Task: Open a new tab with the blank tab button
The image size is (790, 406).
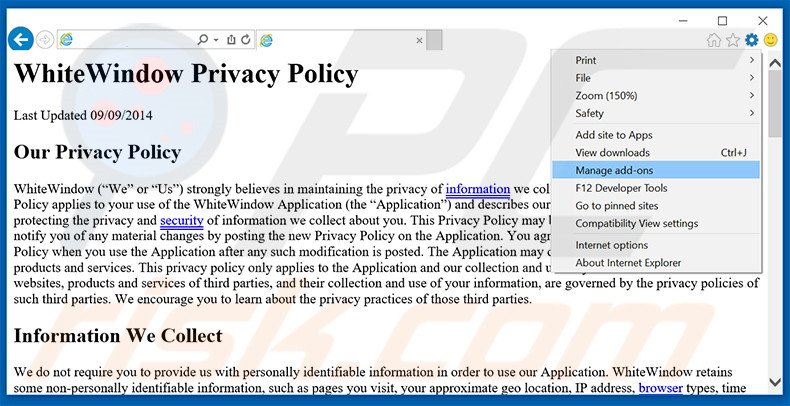Action: point(434,40)
